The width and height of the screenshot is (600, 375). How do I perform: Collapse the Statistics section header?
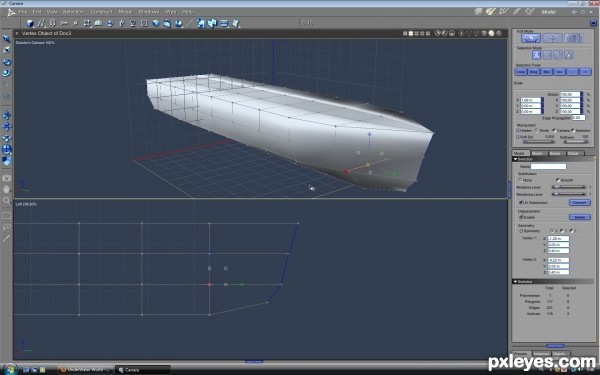tap(553, 282)
